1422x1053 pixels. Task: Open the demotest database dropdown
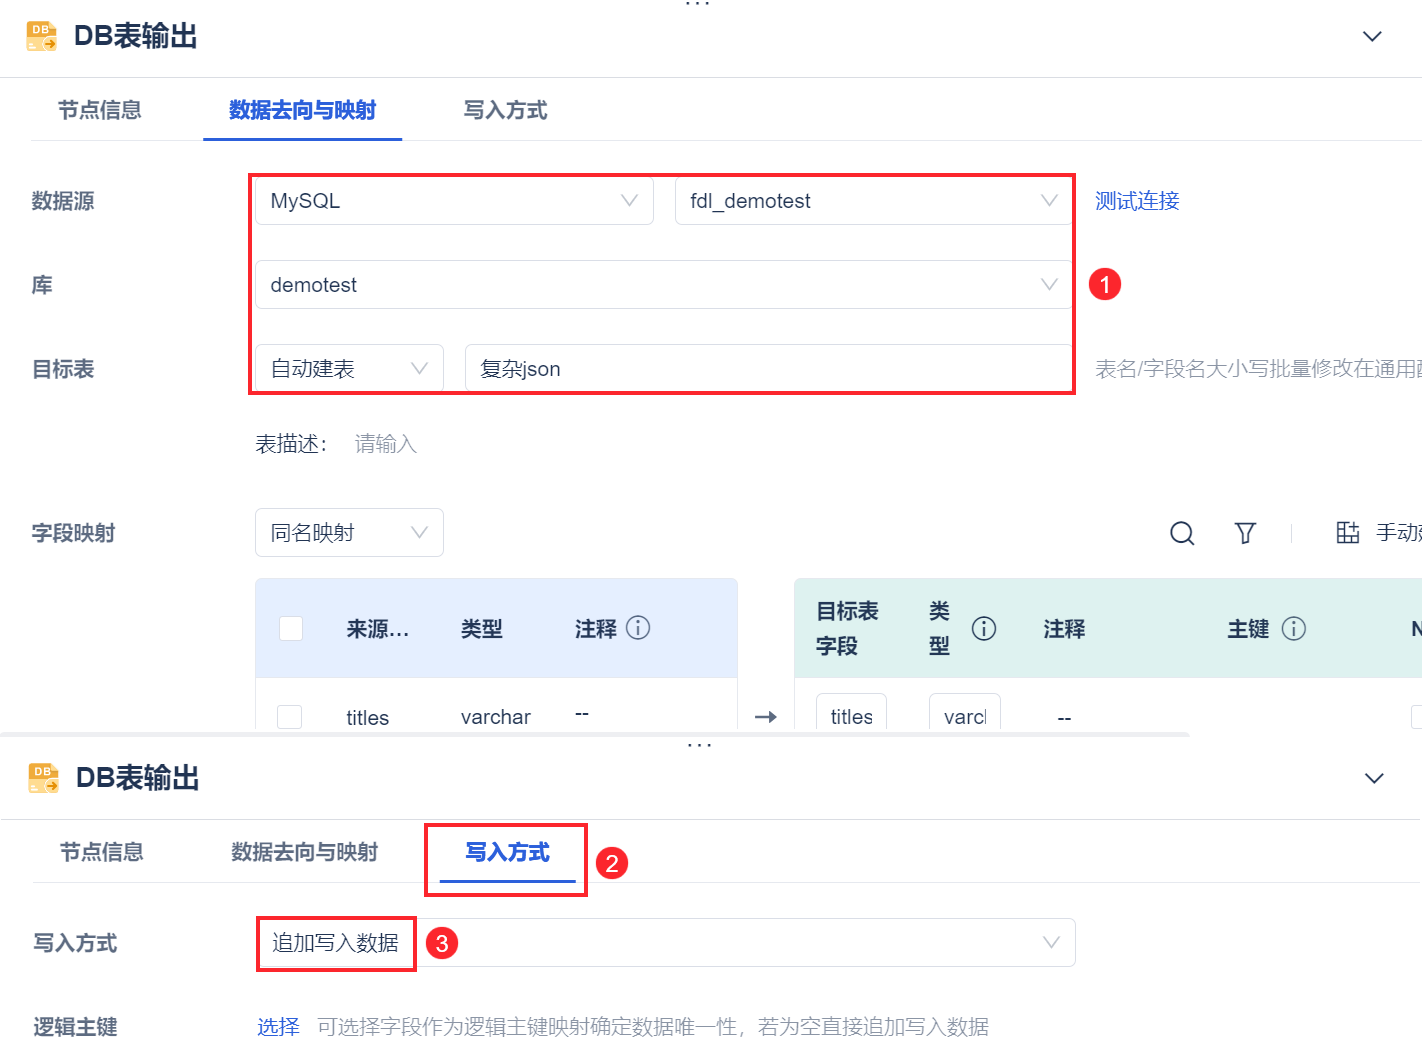click(664, 285)
